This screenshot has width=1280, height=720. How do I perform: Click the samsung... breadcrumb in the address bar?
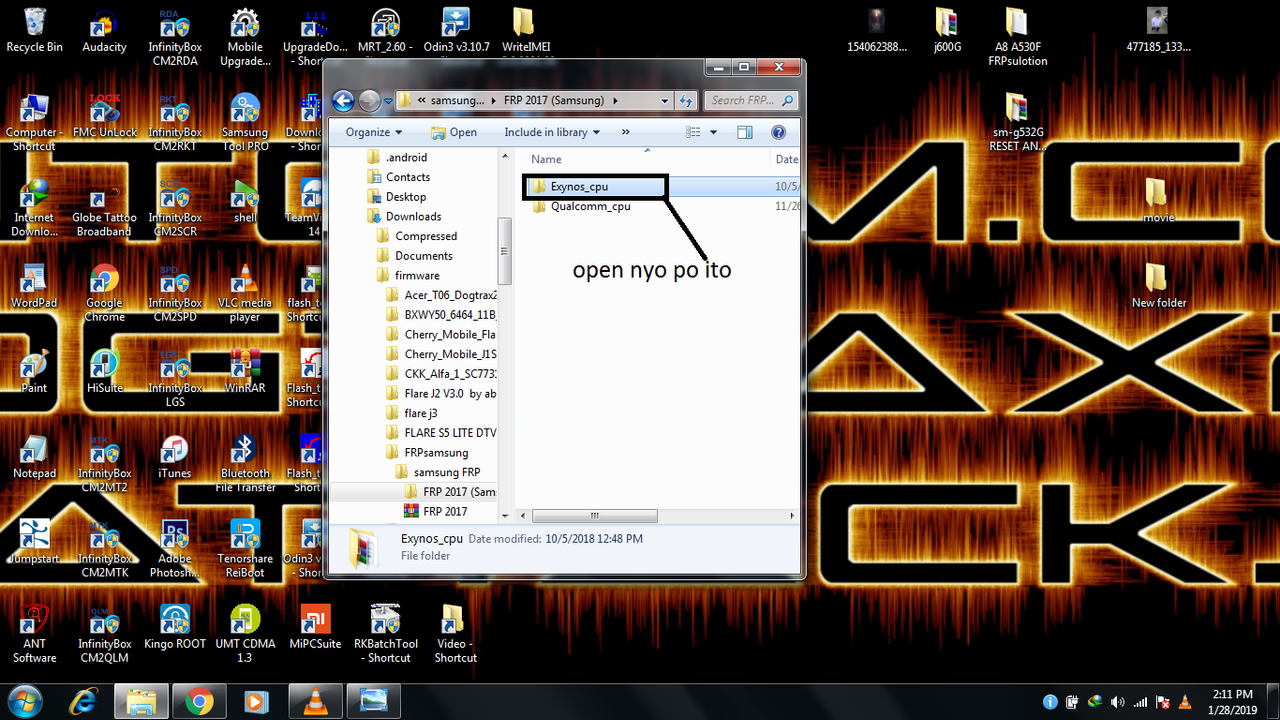pyautogui.click(x=458, y=101)
